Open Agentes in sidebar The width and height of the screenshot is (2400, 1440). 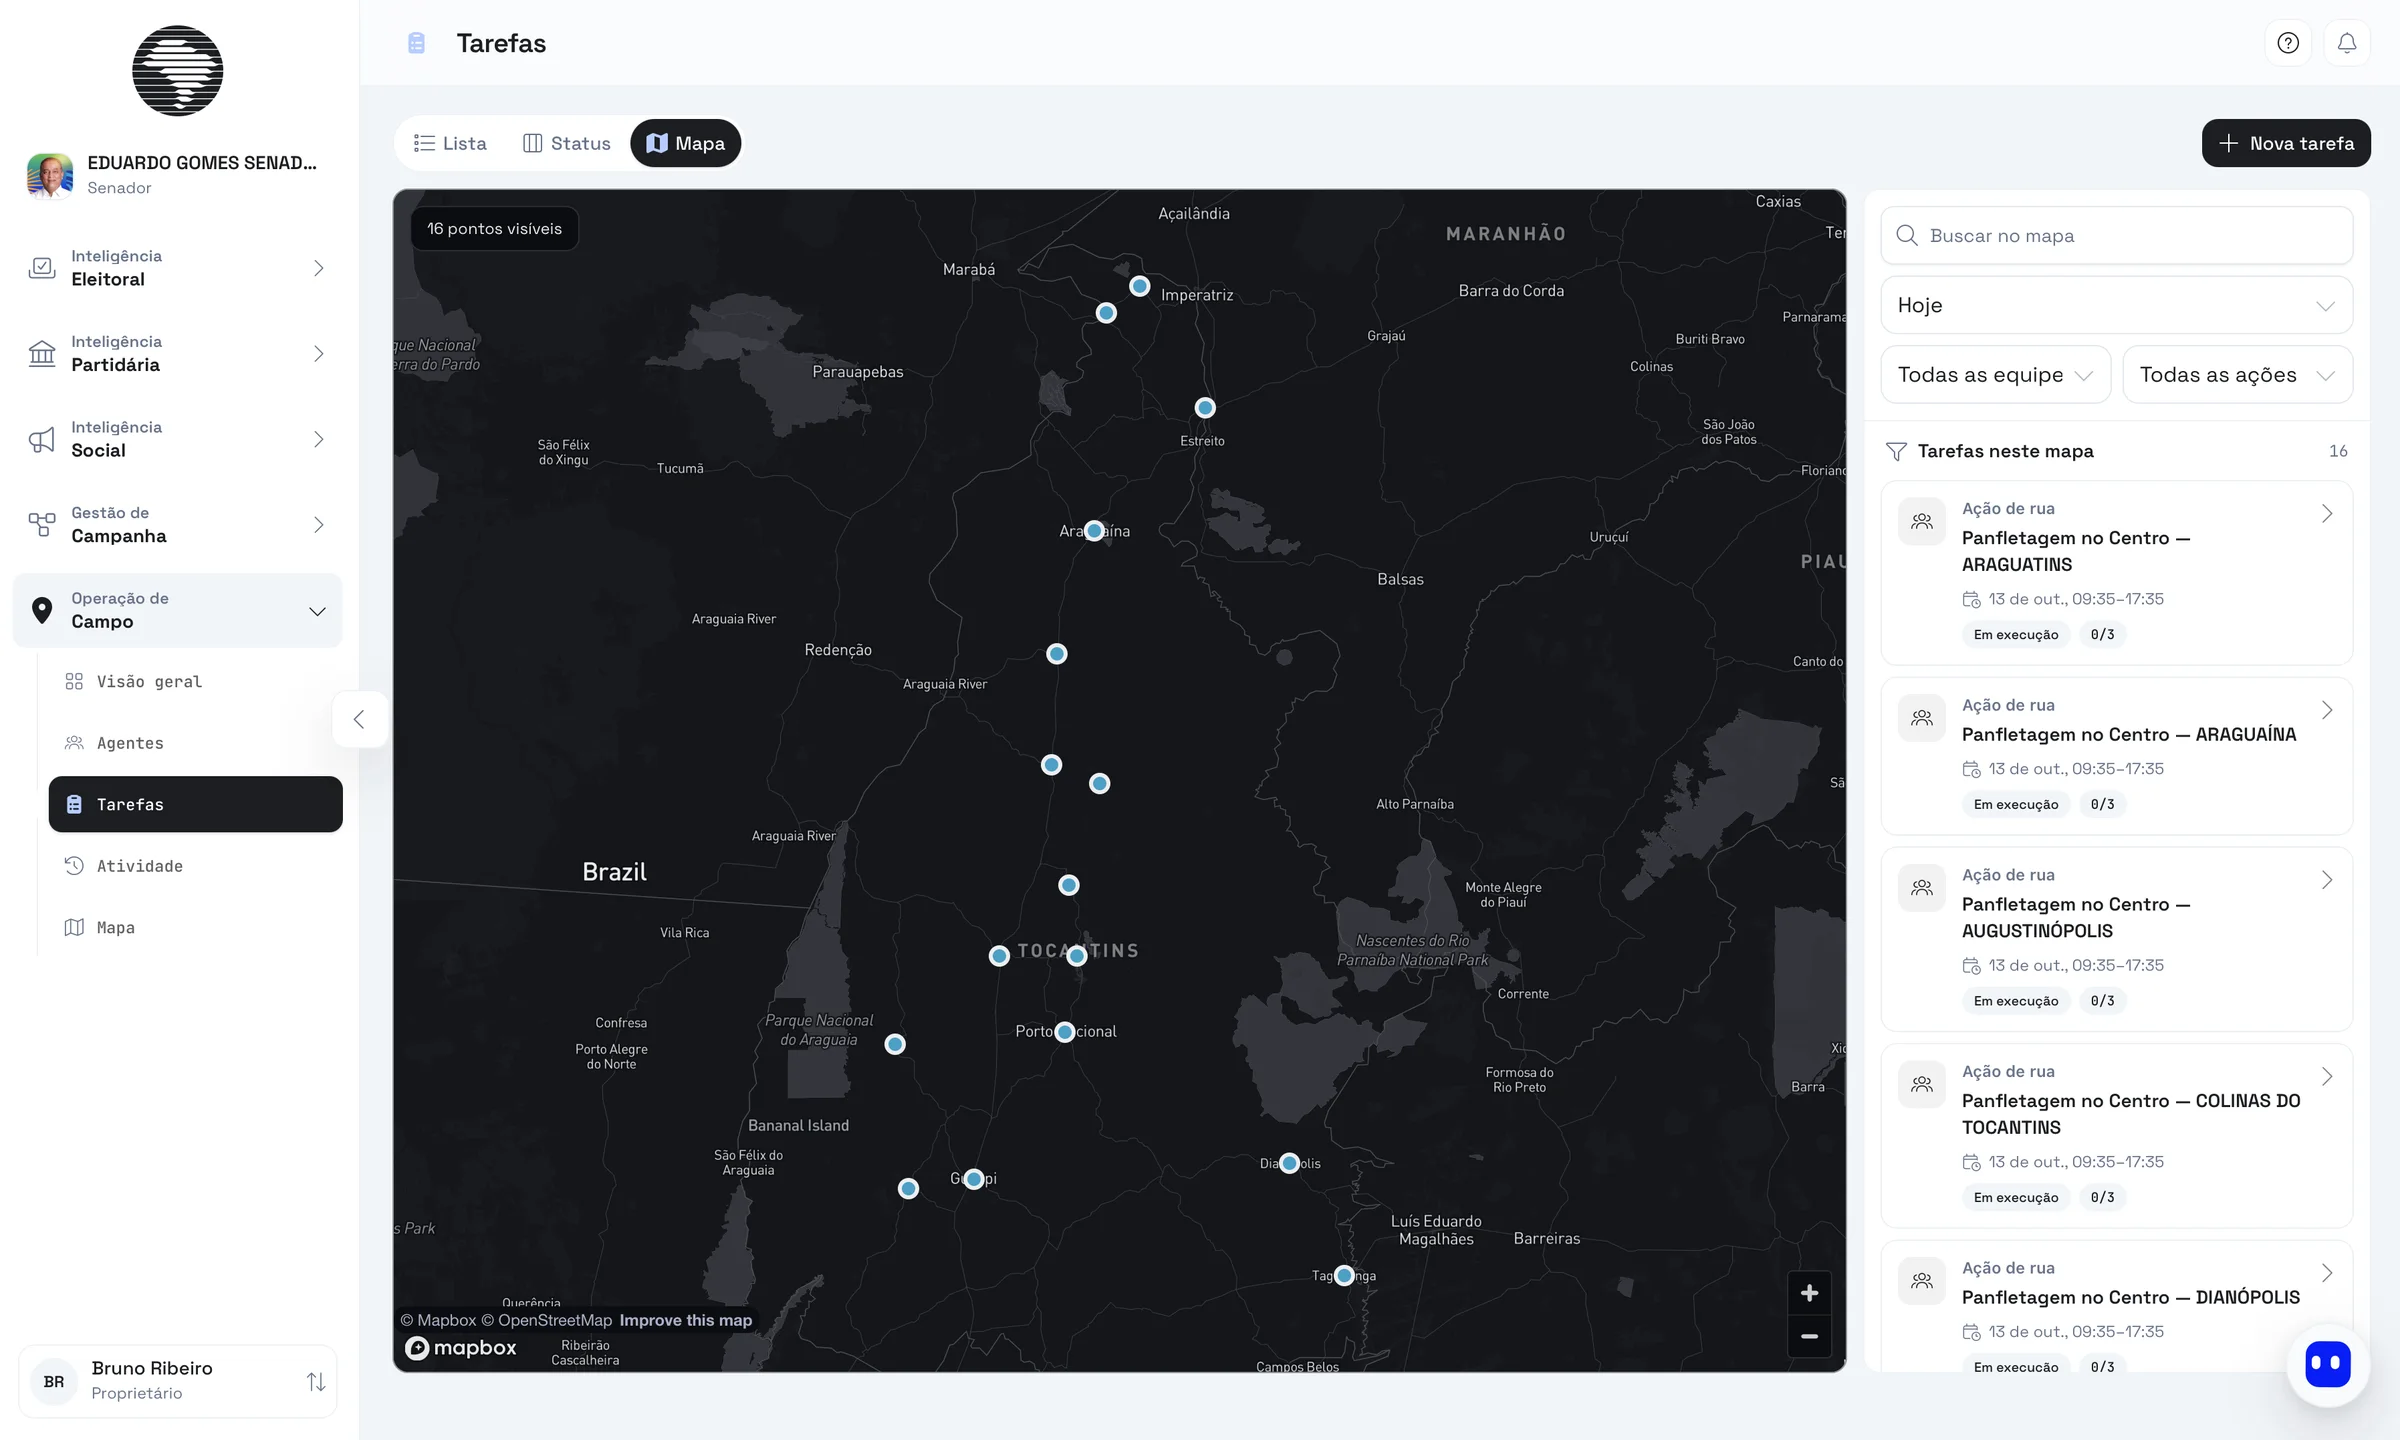point(195,743)
